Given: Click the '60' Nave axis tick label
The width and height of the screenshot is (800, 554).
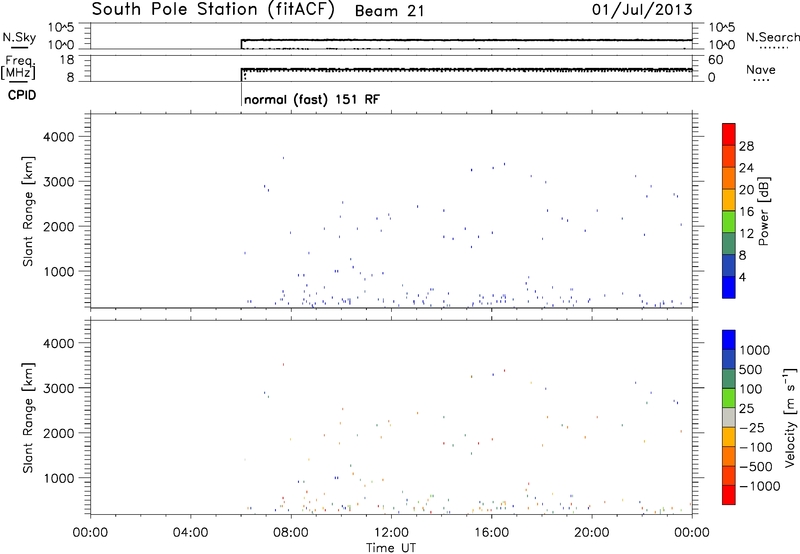Looking at the screenshot, I should coord(715,60).
